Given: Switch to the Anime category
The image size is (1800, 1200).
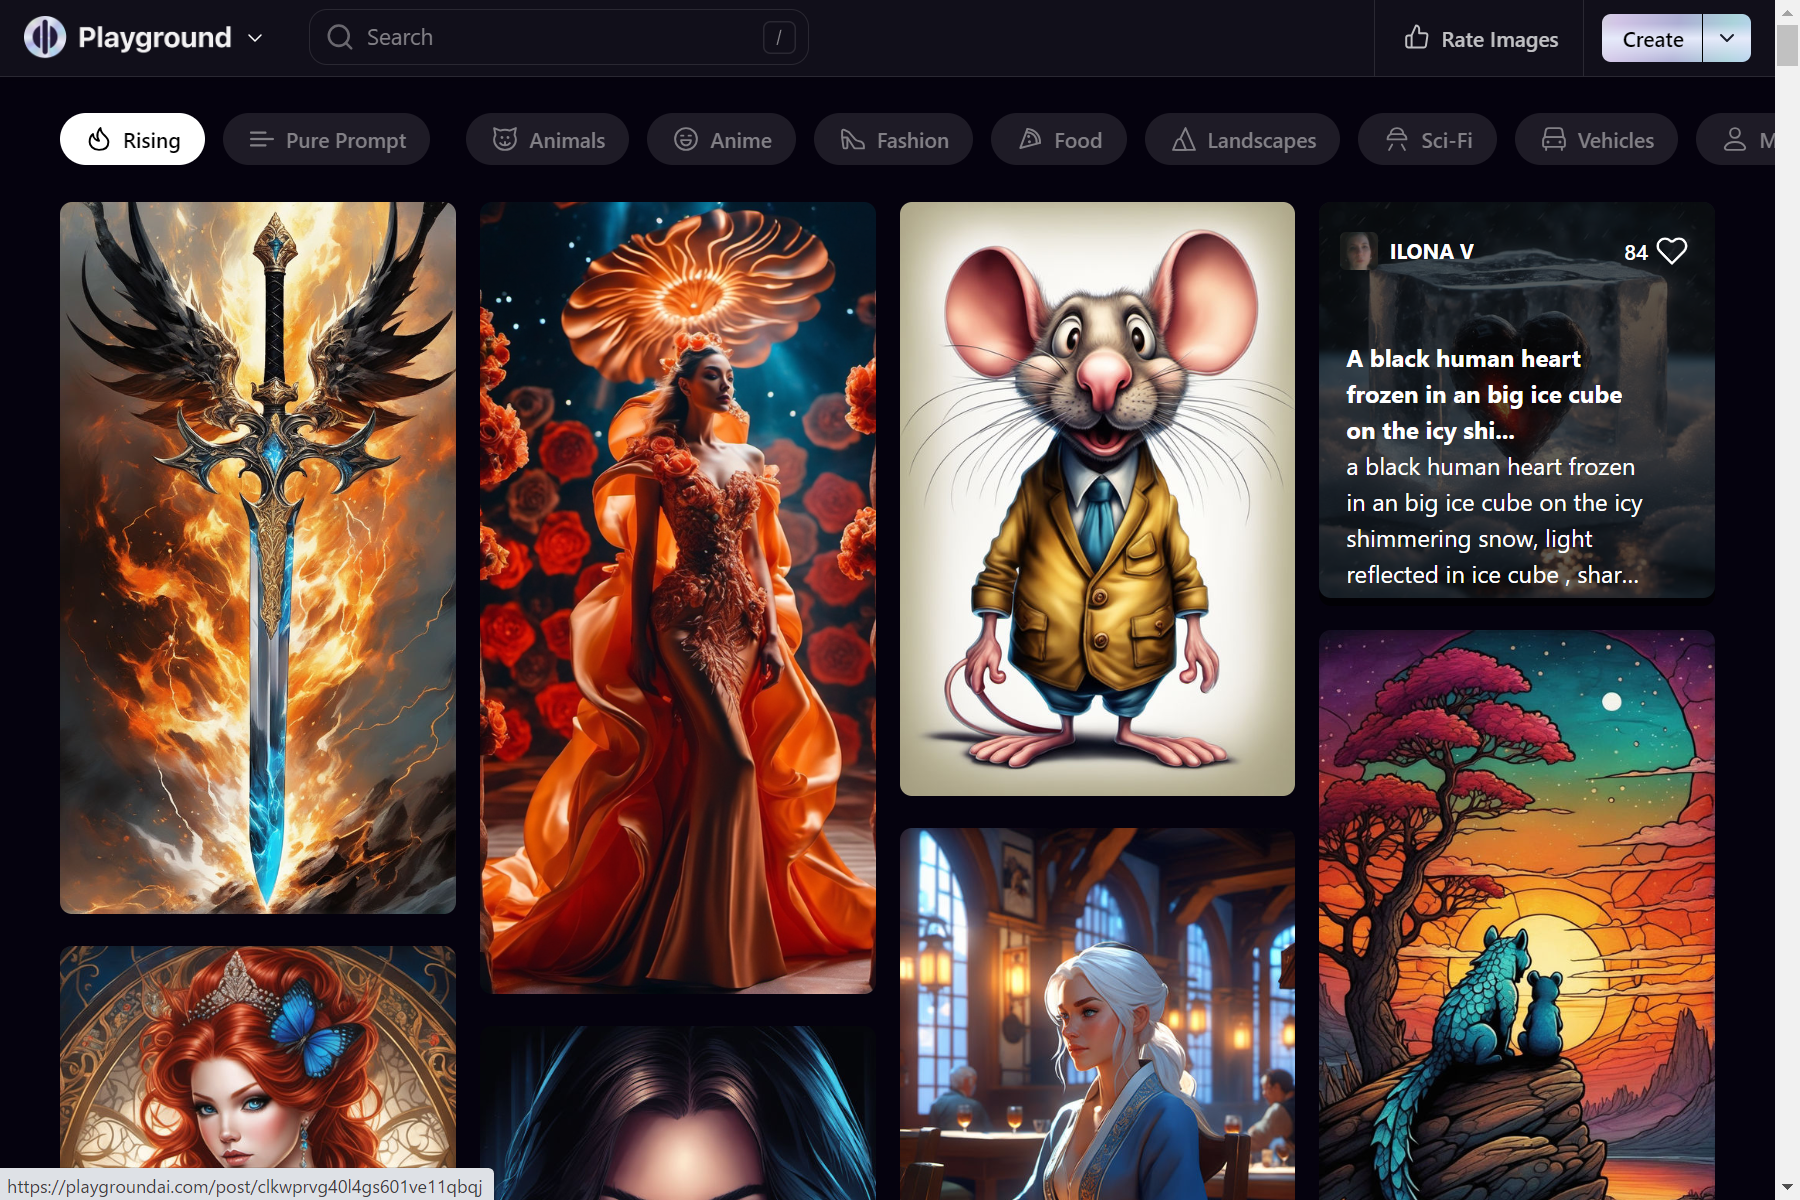Looking at the screenshot, I should (x=721, y=140).
